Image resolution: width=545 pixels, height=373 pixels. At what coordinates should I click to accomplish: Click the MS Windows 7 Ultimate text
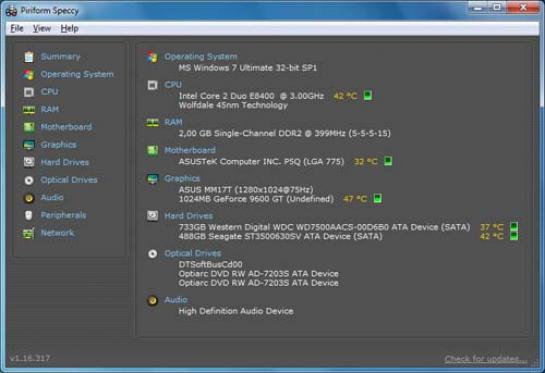click(248, 68)
